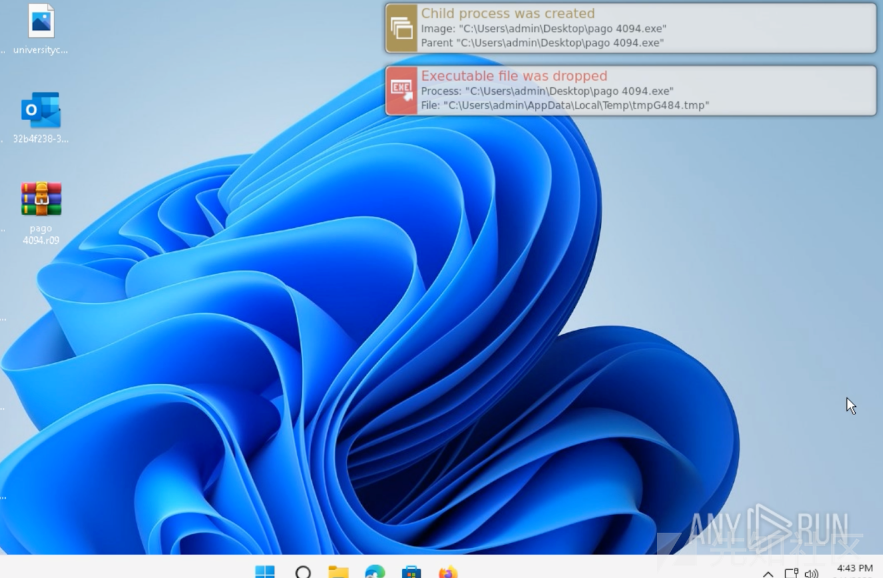Click the red EXE dropped-file notification icon

[402, 91]
